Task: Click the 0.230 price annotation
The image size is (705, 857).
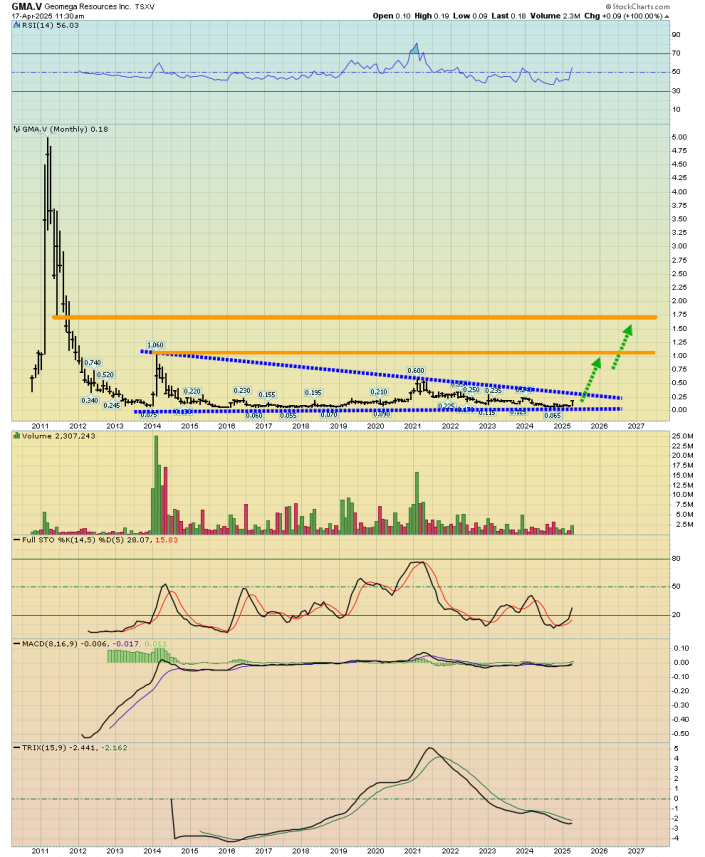Action: (x=242, y=390)
